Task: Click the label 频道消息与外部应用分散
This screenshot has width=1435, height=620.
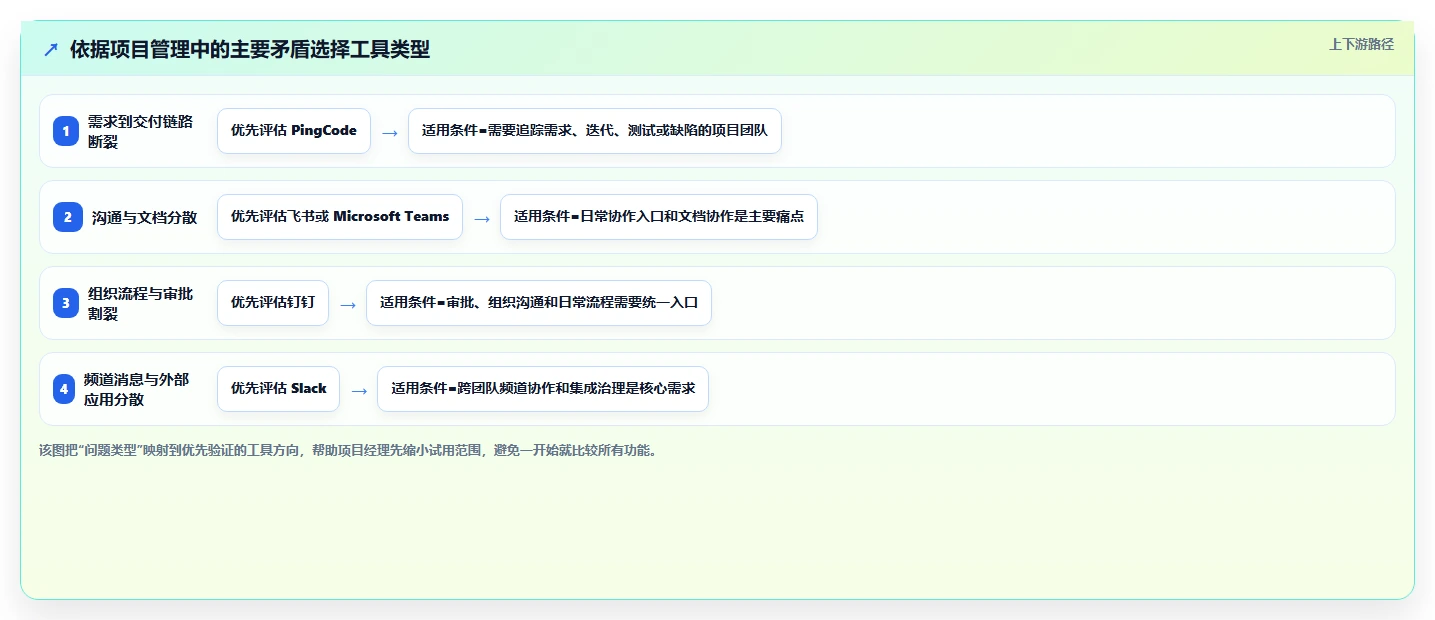Action: click(137, 389)
